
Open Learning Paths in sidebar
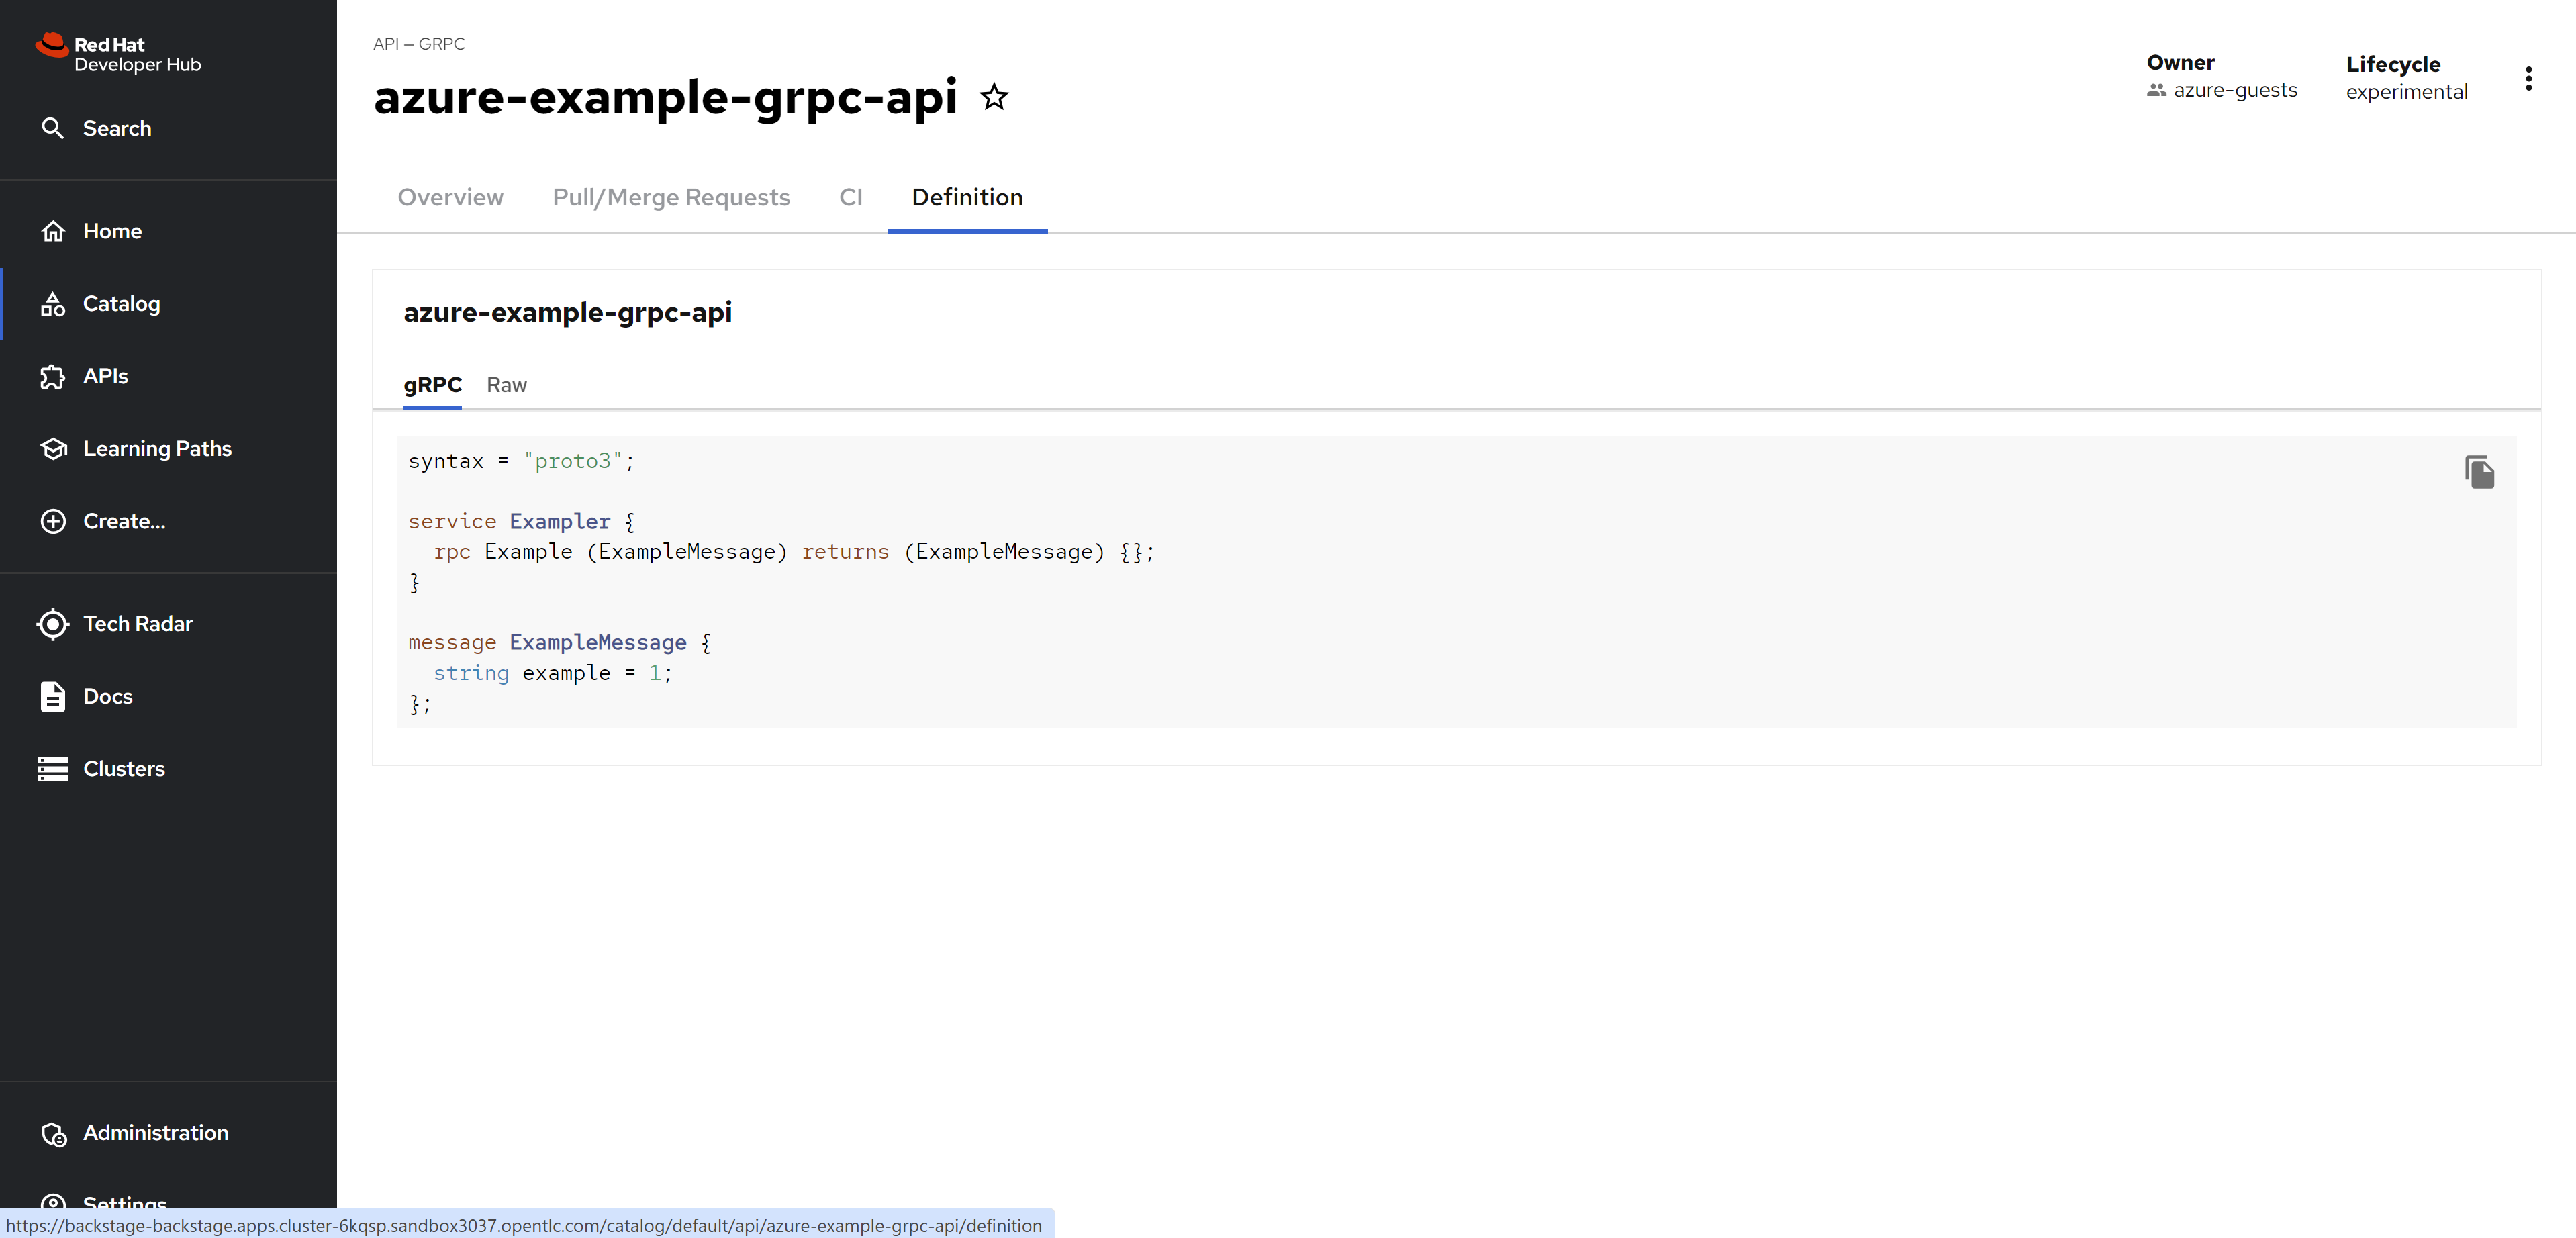coord(156,449)
